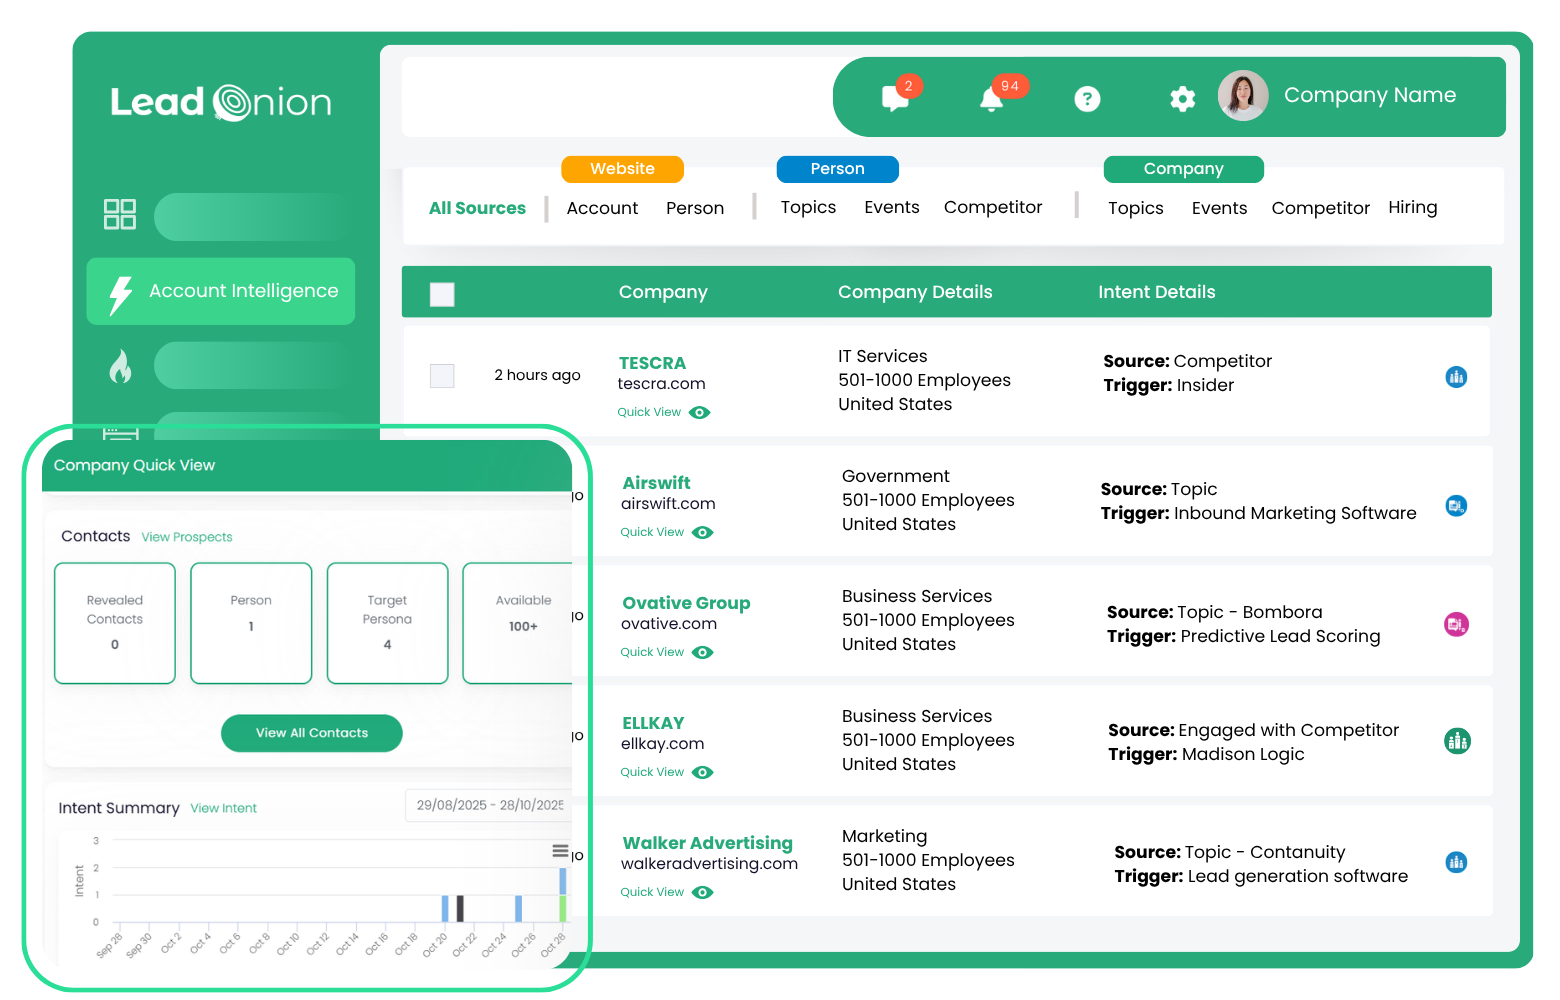Click the pink Ovative Group intent icon
The height and width of the screenshot is (1000, 1560).
tap(1456, 624)
